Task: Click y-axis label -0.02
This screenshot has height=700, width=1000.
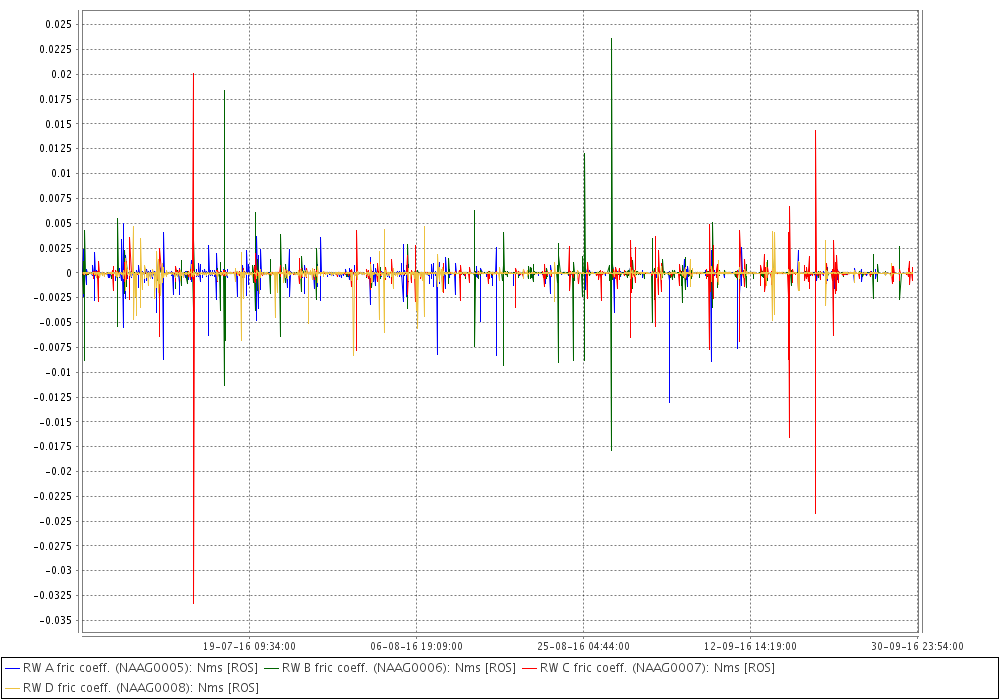Action: click(x=59, y=472)
